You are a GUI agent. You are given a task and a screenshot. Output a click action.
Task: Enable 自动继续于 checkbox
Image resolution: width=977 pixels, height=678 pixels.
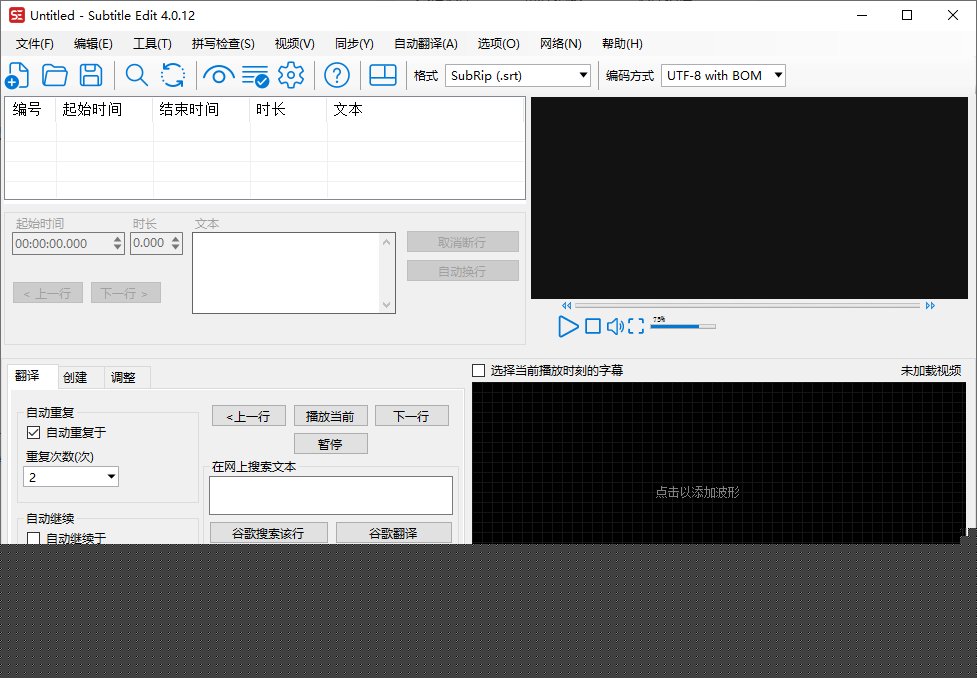click(x=34, y=538)
